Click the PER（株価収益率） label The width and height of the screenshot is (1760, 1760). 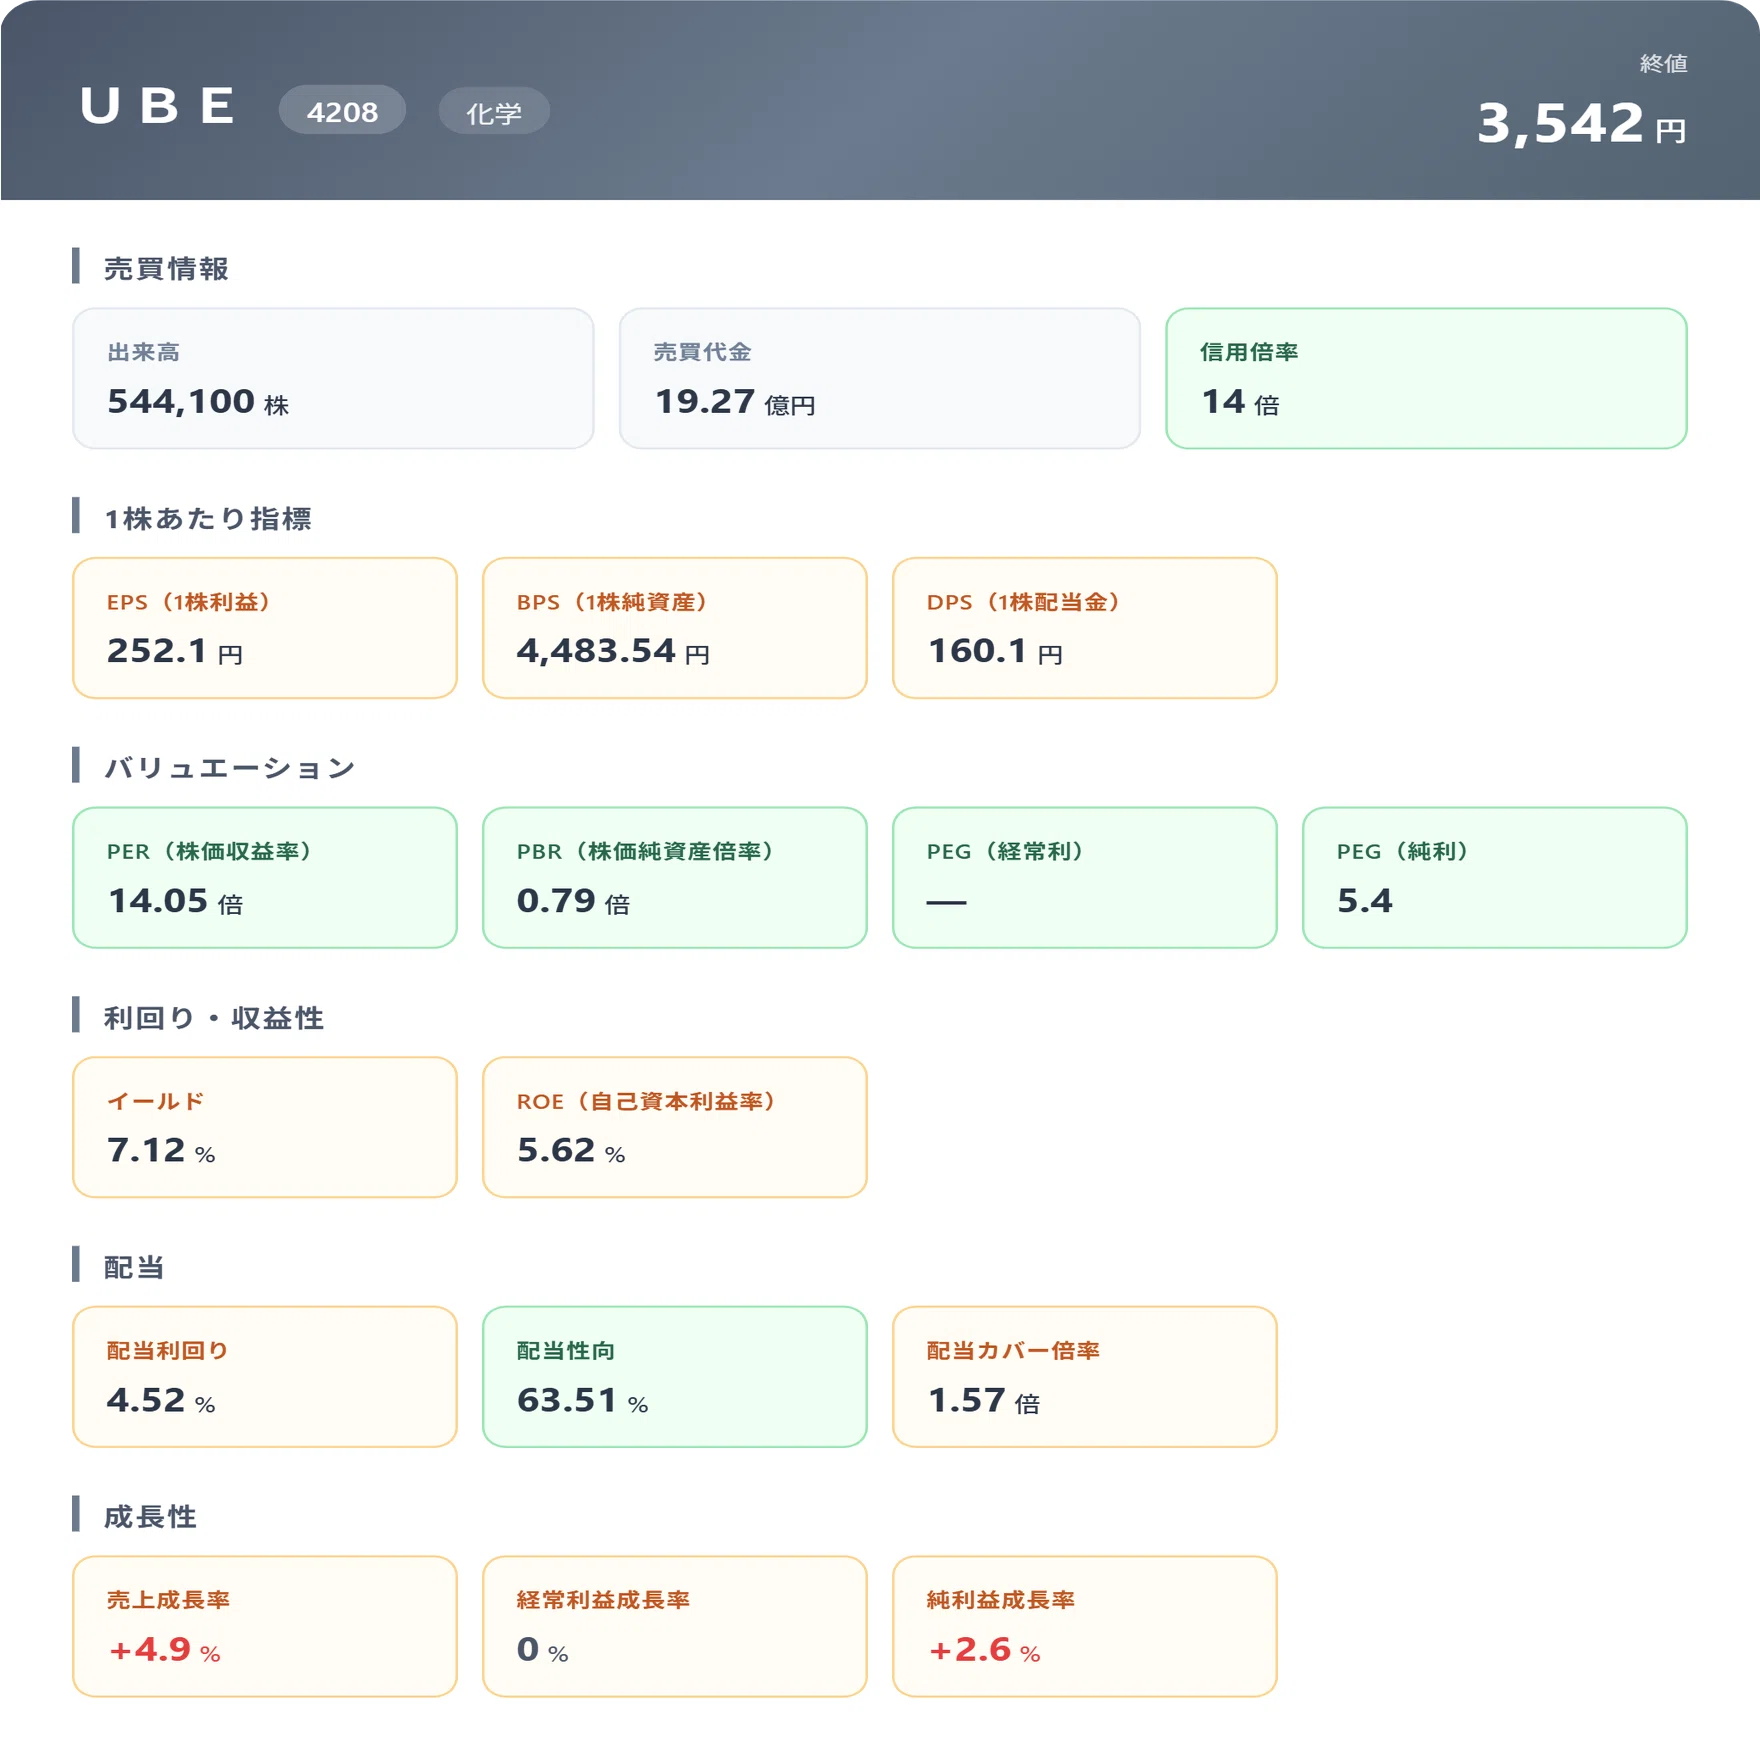tap(209, 851)
